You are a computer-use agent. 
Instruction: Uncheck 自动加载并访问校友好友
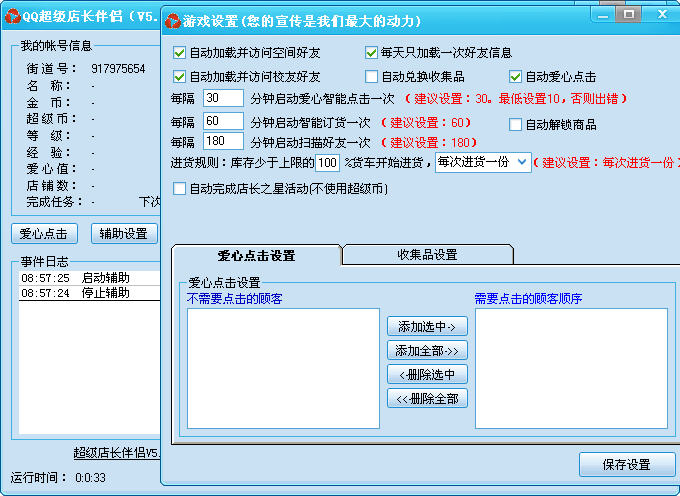(180, 77)
